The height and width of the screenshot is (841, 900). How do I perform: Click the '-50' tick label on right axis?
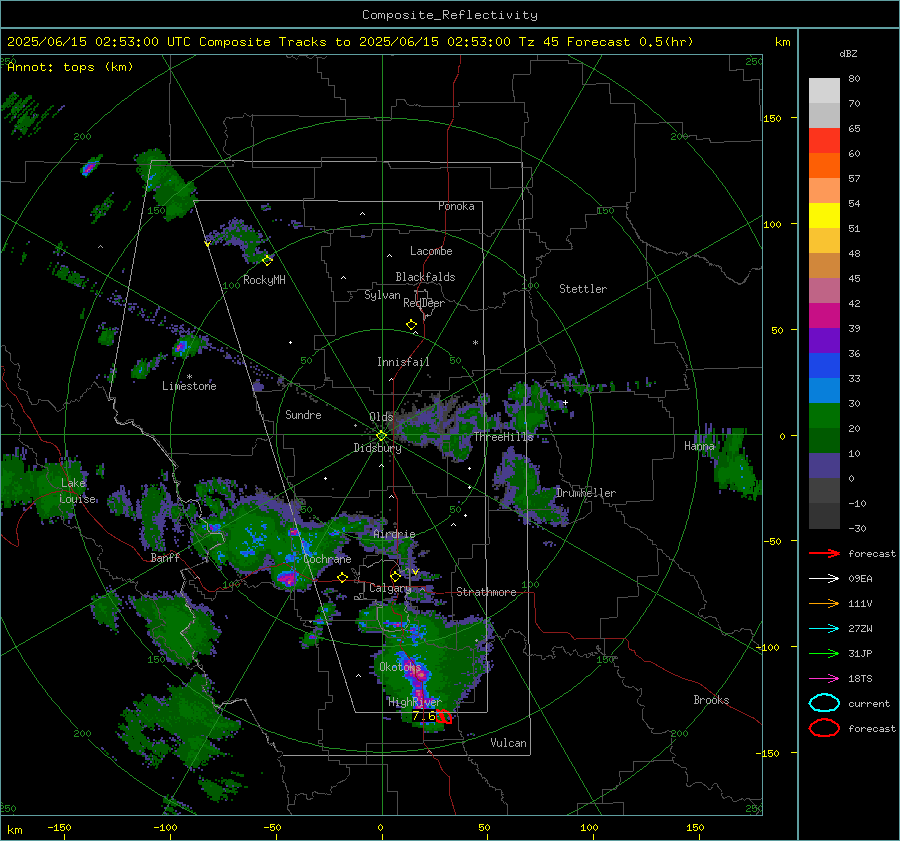coord(772,541)
